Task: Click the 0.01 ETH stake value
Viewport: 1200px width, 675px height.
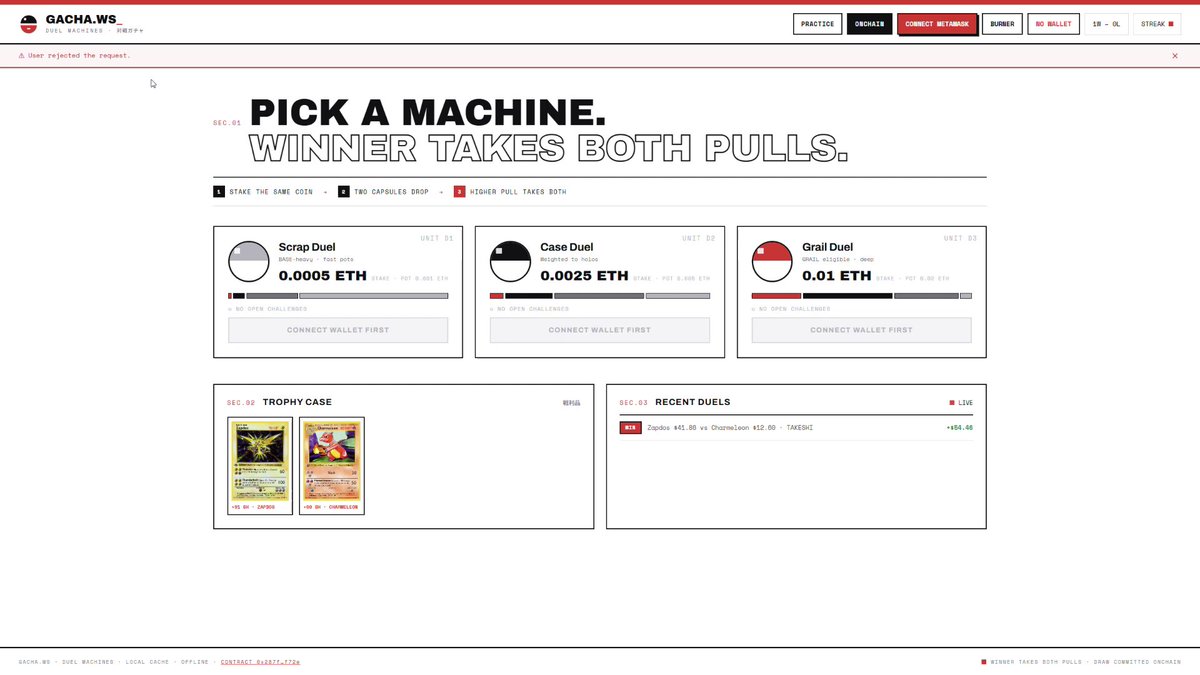Action: 837,276
